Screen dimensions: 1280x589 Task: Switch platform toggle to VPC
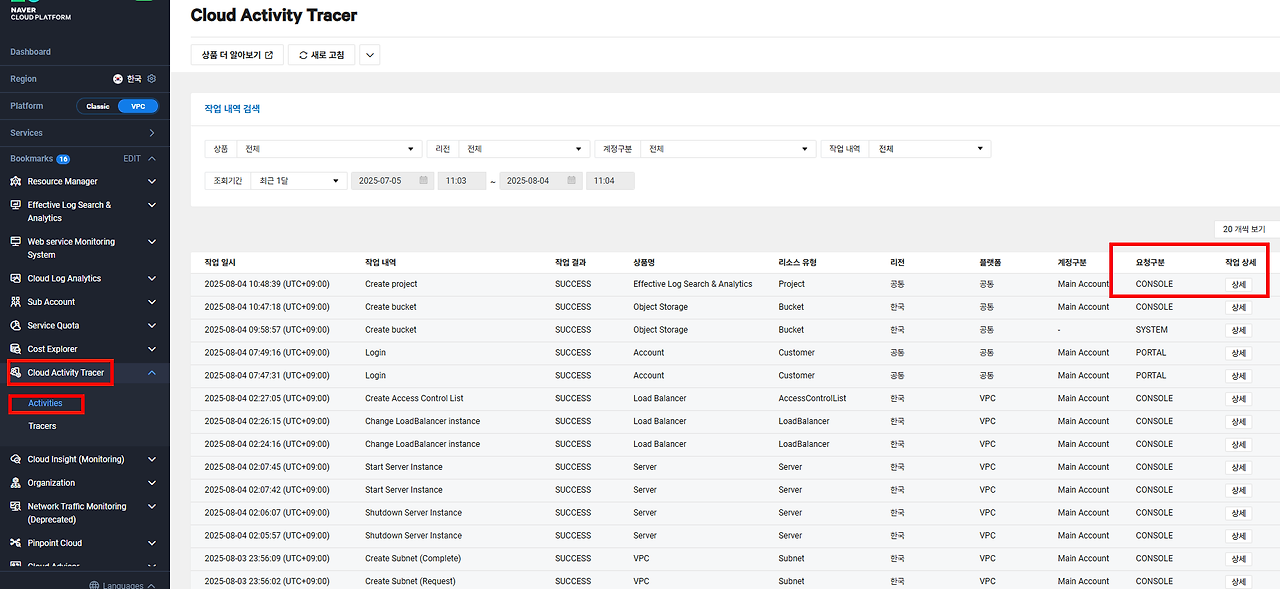(x=138, y=106)
